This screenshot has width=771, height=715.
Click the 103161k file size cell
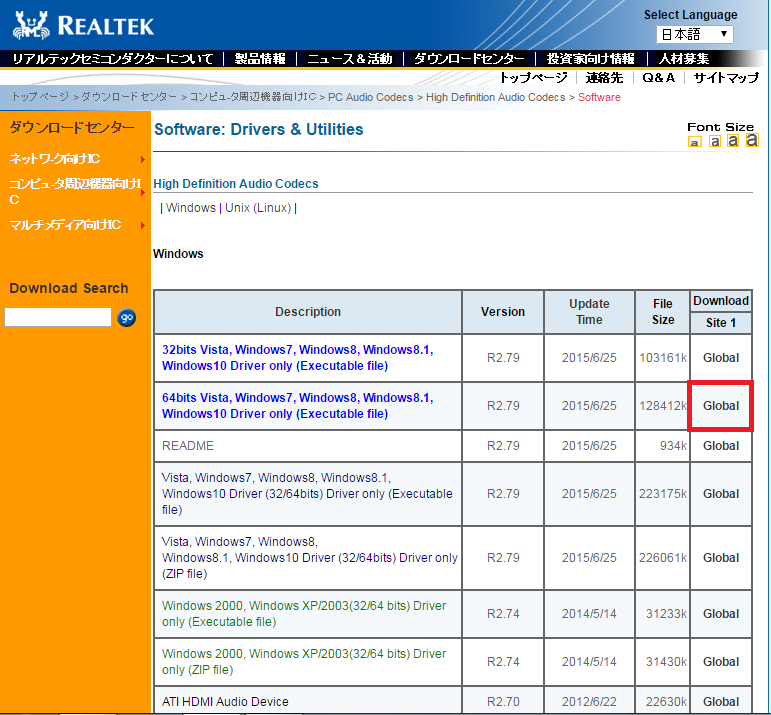pyautogui.click(x=663, y=358)
